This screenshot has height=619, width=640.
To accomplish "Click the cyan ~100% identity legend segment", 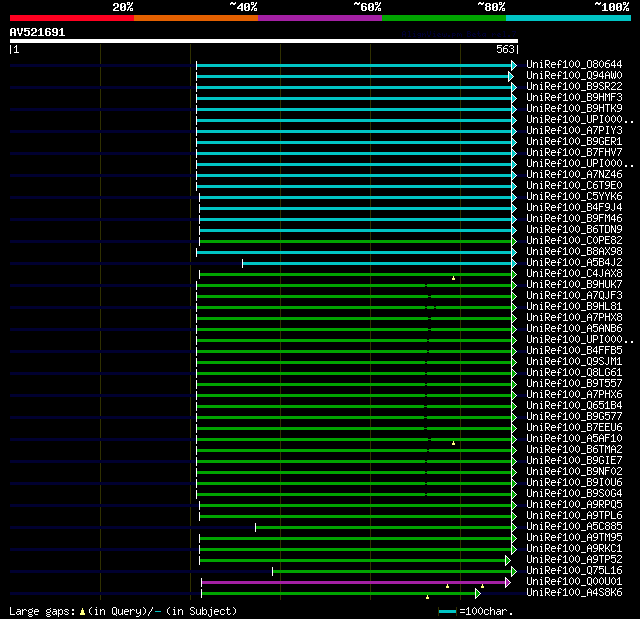I will pos(569,18).
